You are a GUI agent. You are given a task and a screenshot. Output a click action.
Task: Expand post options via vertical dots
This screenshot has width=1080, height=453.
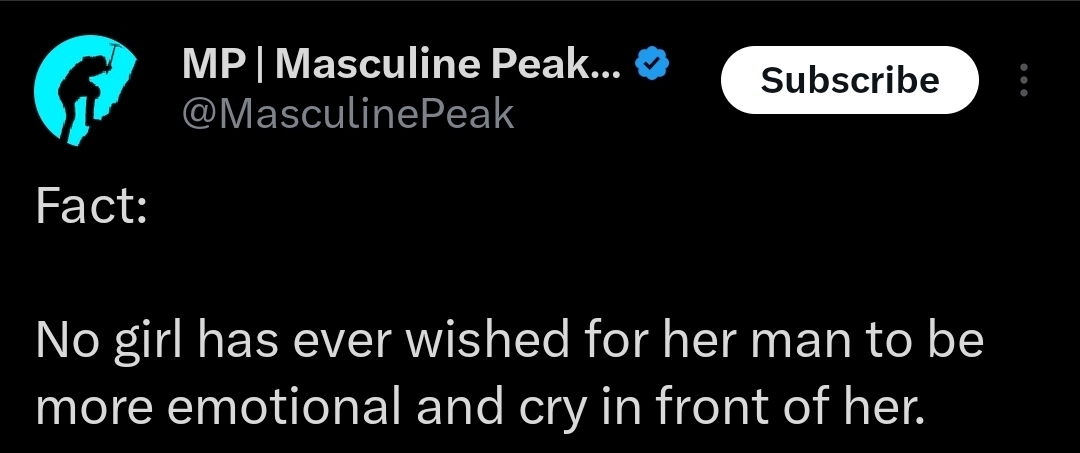coord(1024,80)
